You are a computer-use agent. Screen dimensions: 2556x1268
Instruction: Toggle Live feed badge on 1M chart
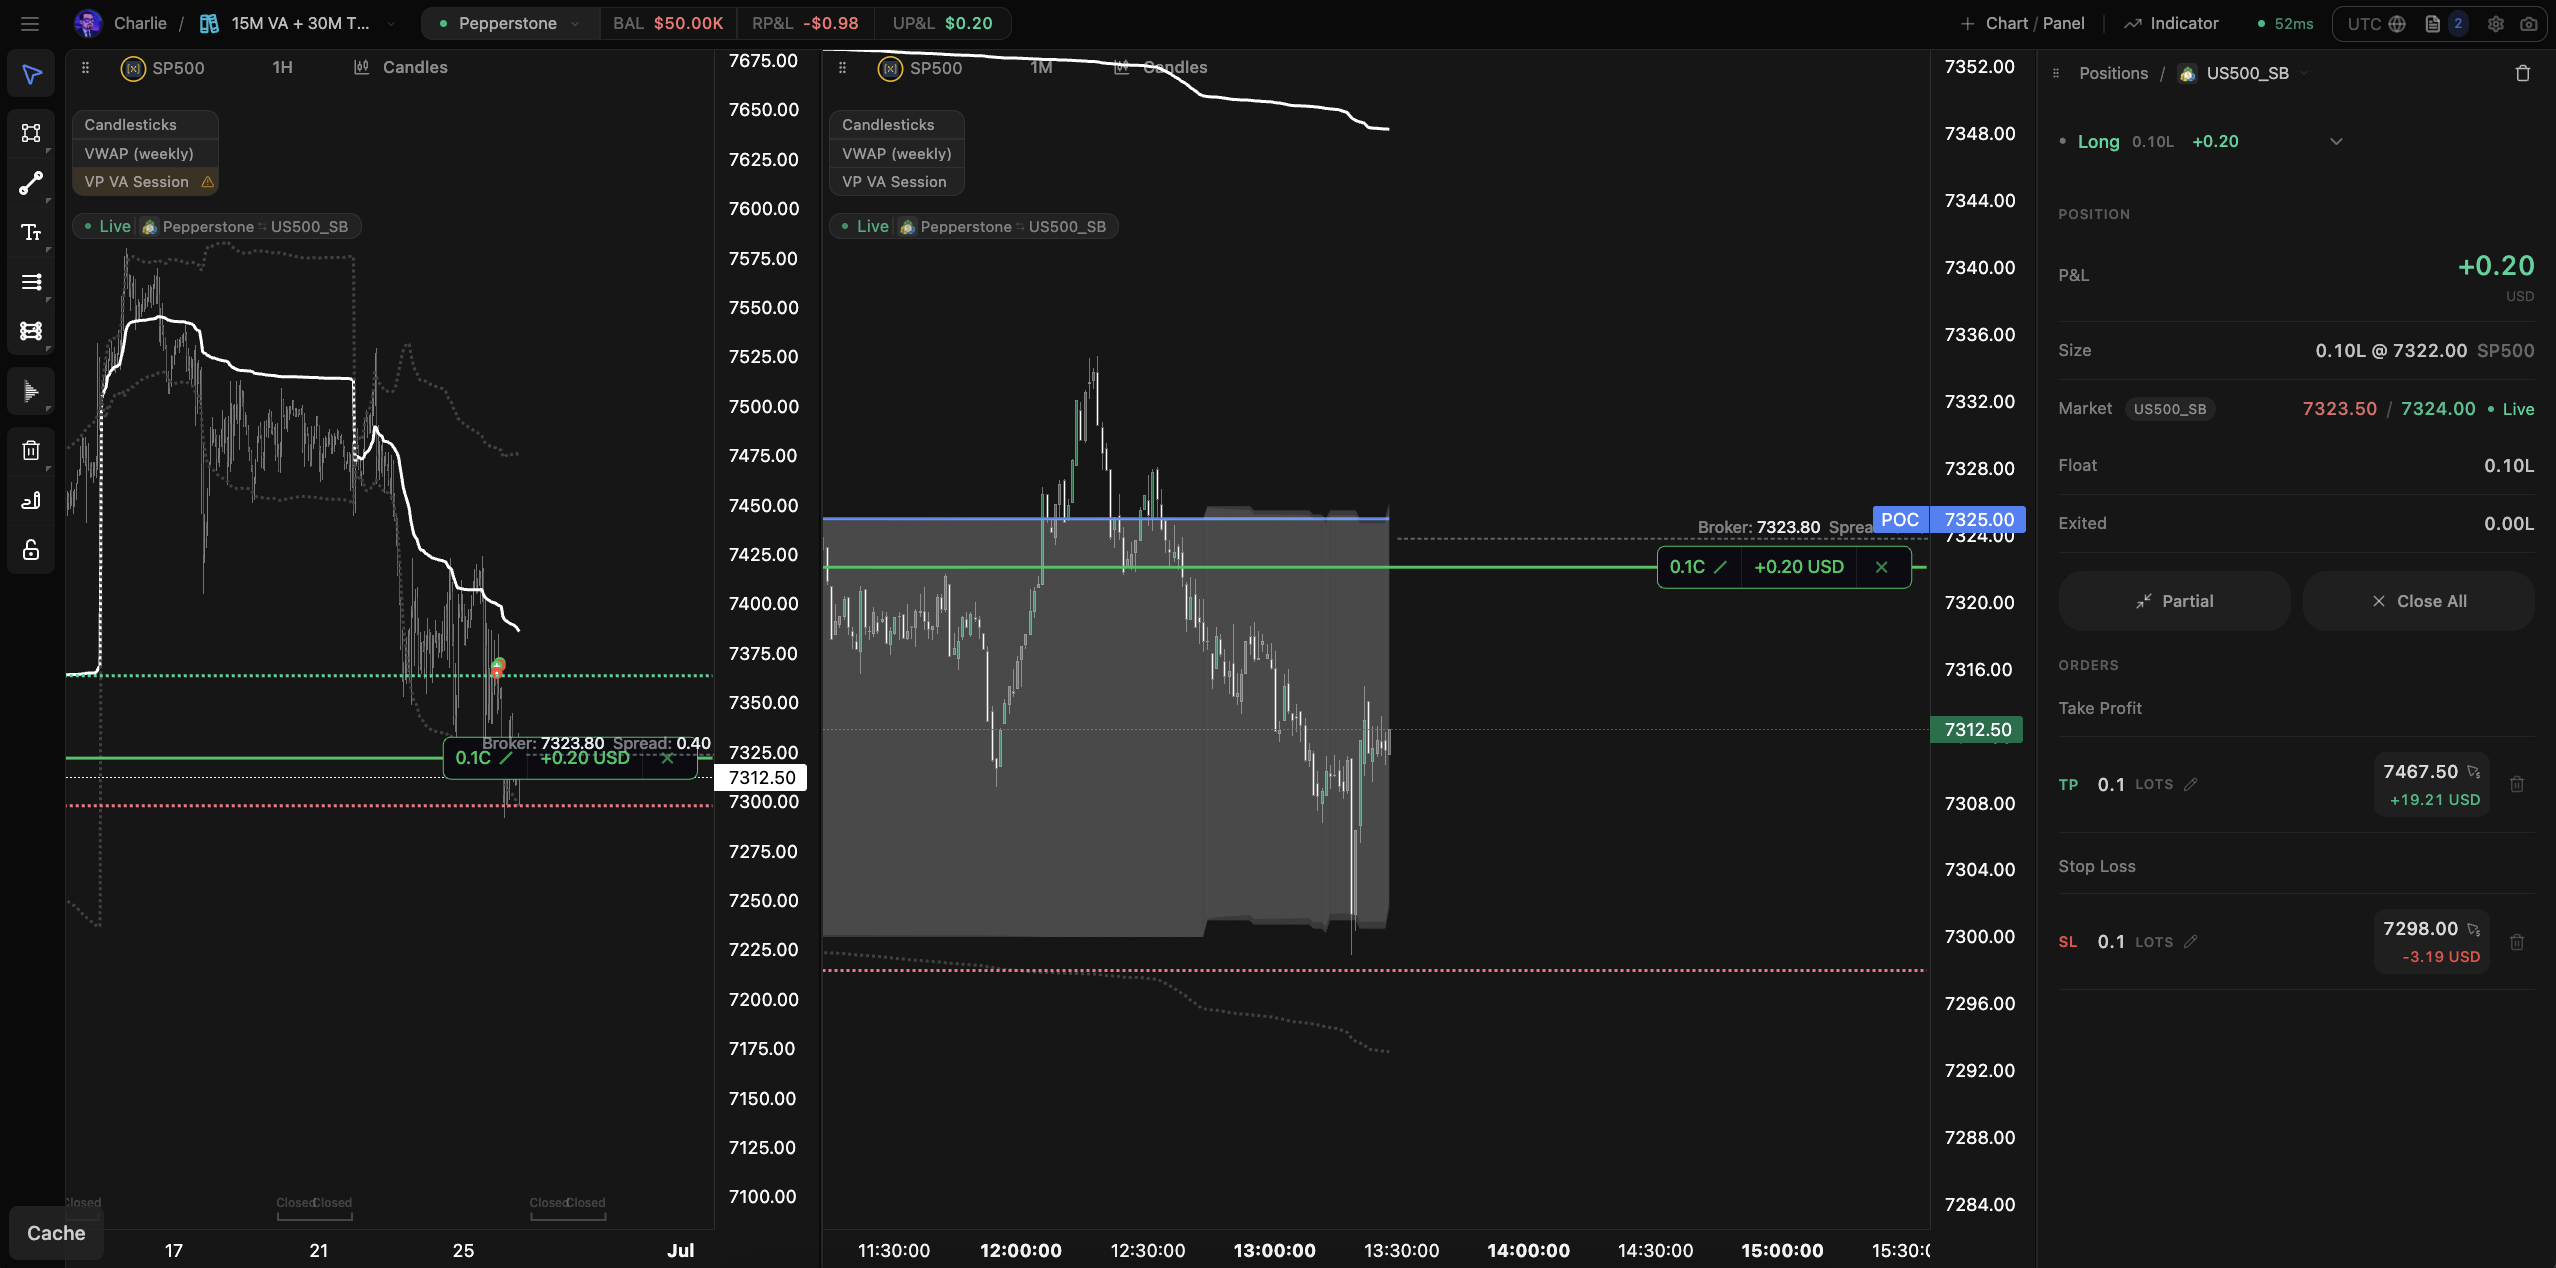pyautogui.click(x=865, y=227)
